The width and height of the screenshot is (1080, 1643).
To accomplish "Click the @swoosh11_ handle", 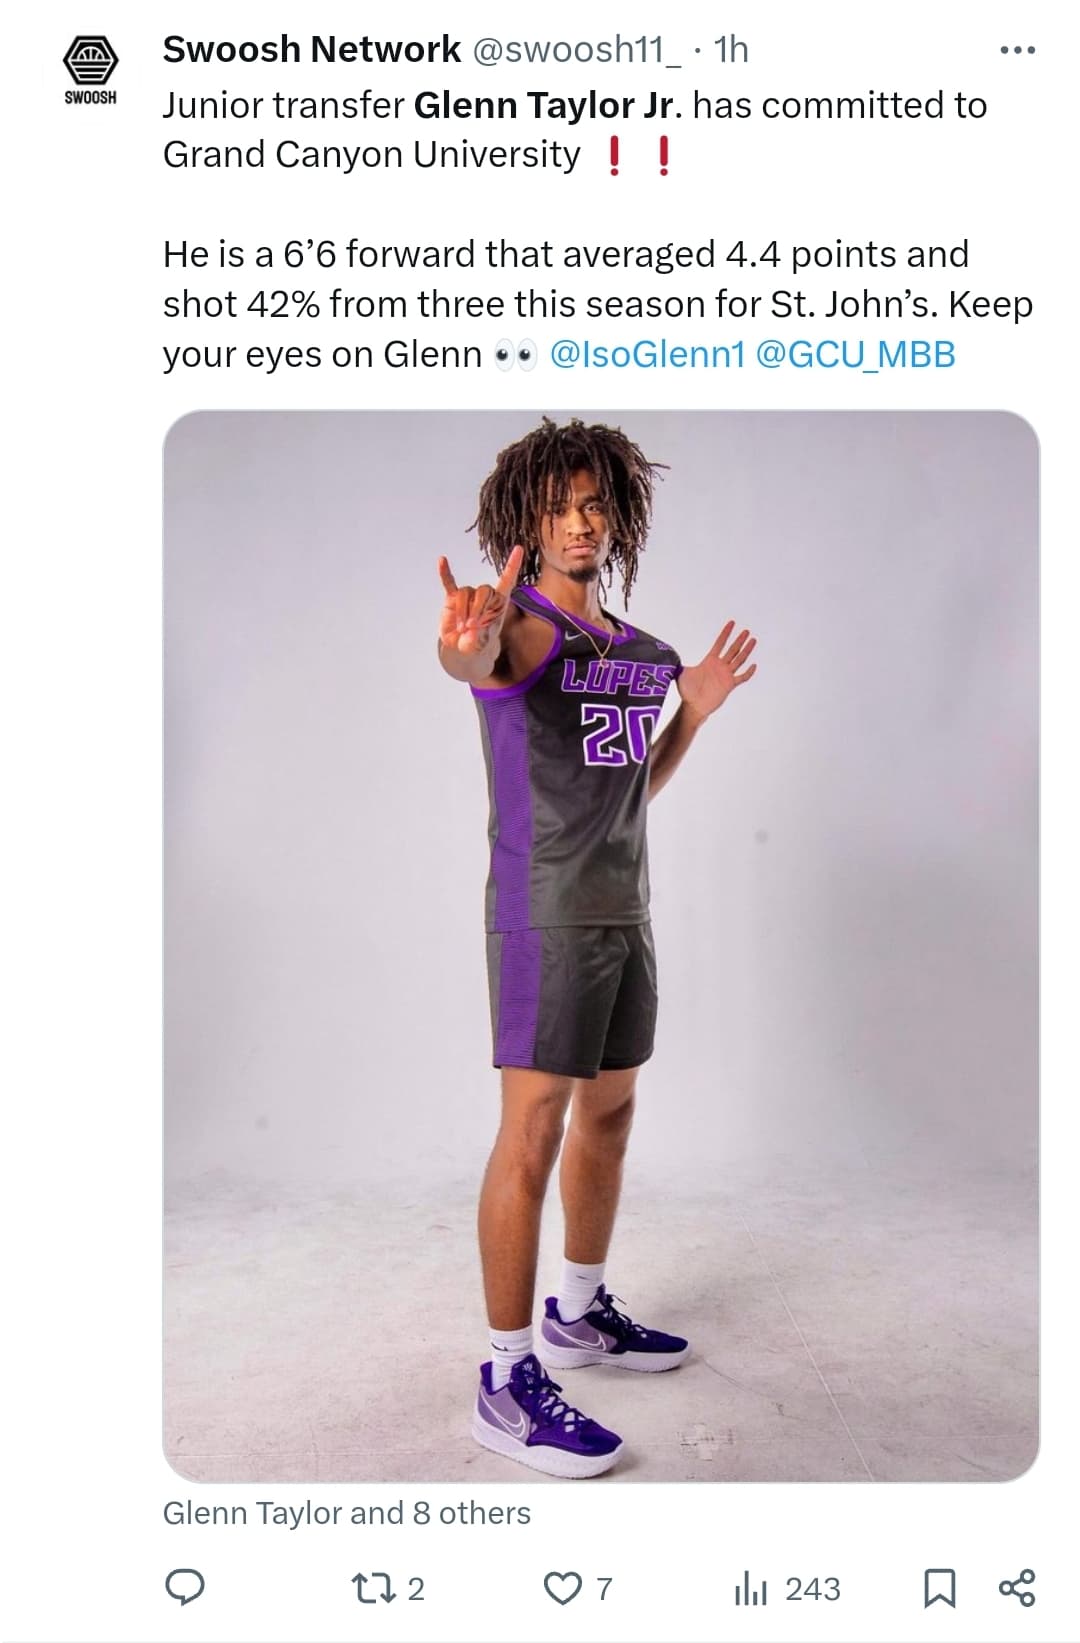I will 576,49.
